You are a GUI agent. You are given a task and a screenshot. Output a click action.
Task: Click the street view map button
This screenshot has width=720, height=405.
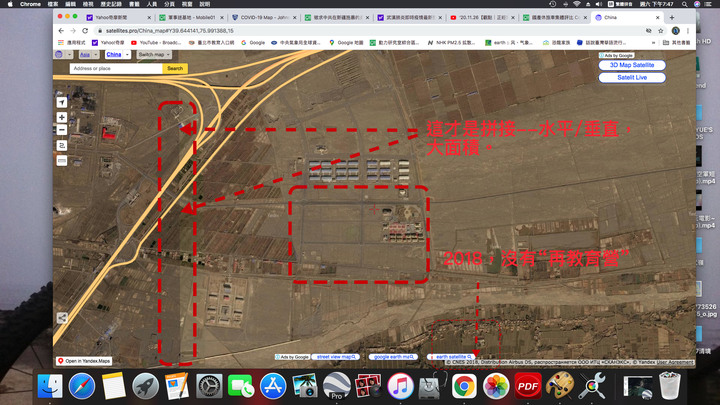click(337, 357)
